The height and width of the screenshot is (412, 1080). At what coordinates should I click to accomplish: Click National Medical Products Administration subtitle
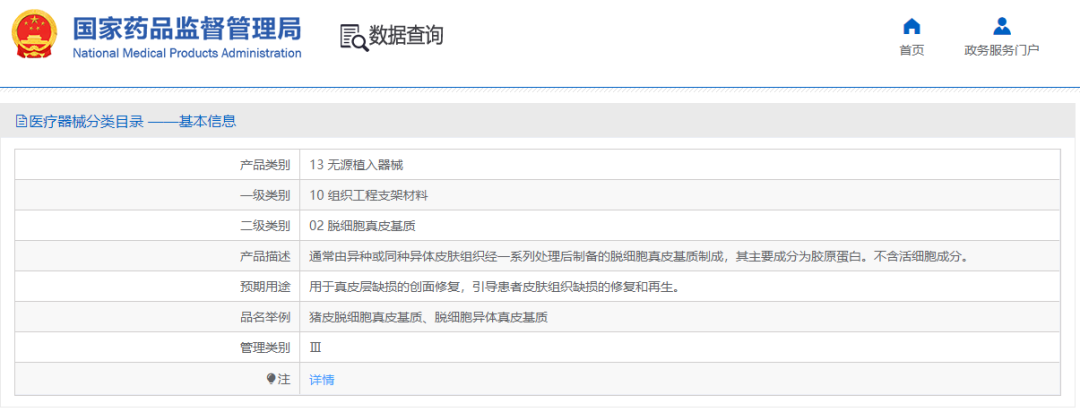pos(187,53)
